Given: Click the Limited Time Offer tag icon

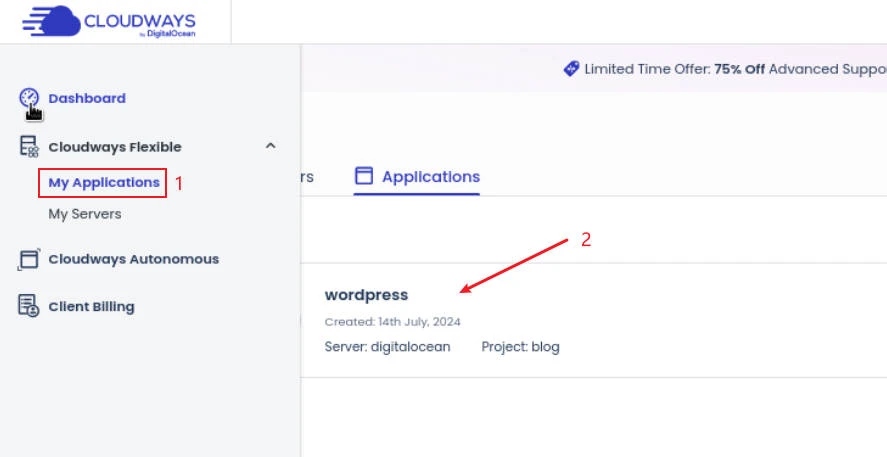Looking at the screenshot, I should pyautogui.click(x=571, y=69).
